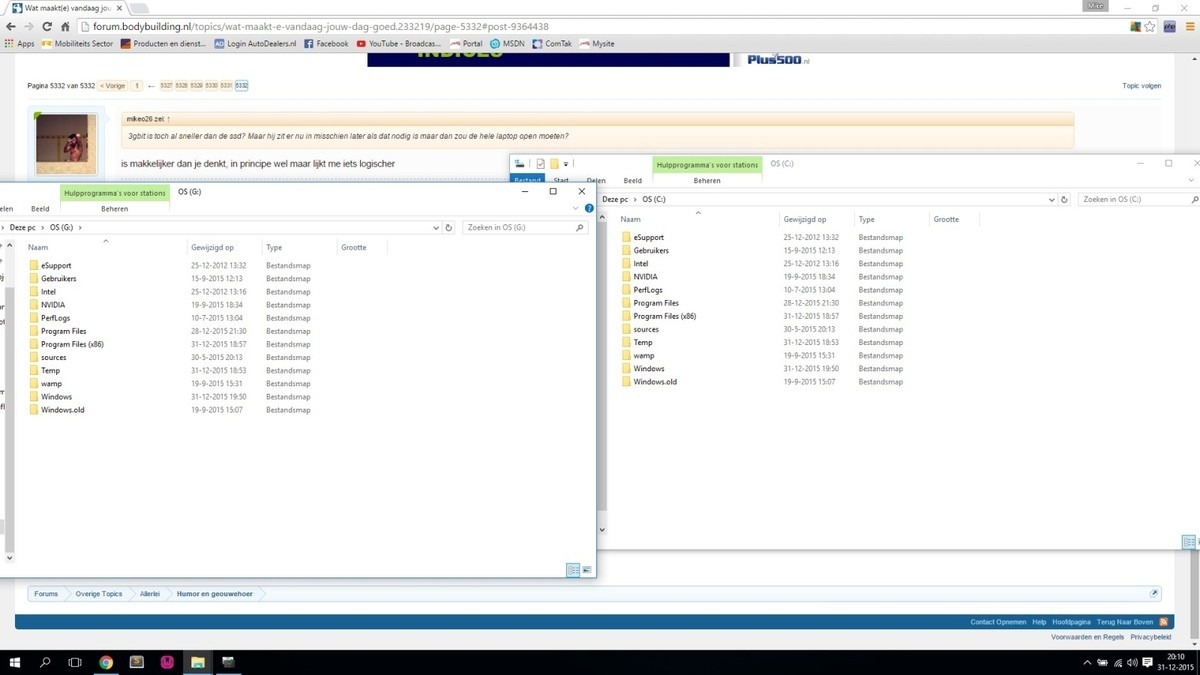Click the refresh icon in the G: address bar

pyautogui.click(x=450, y=228)
